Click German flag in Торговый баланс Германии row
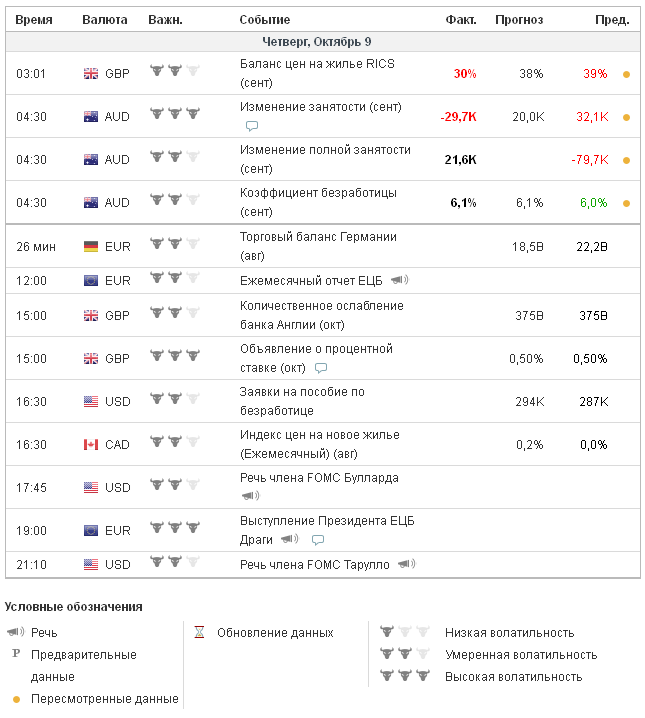 coord(91,245)
